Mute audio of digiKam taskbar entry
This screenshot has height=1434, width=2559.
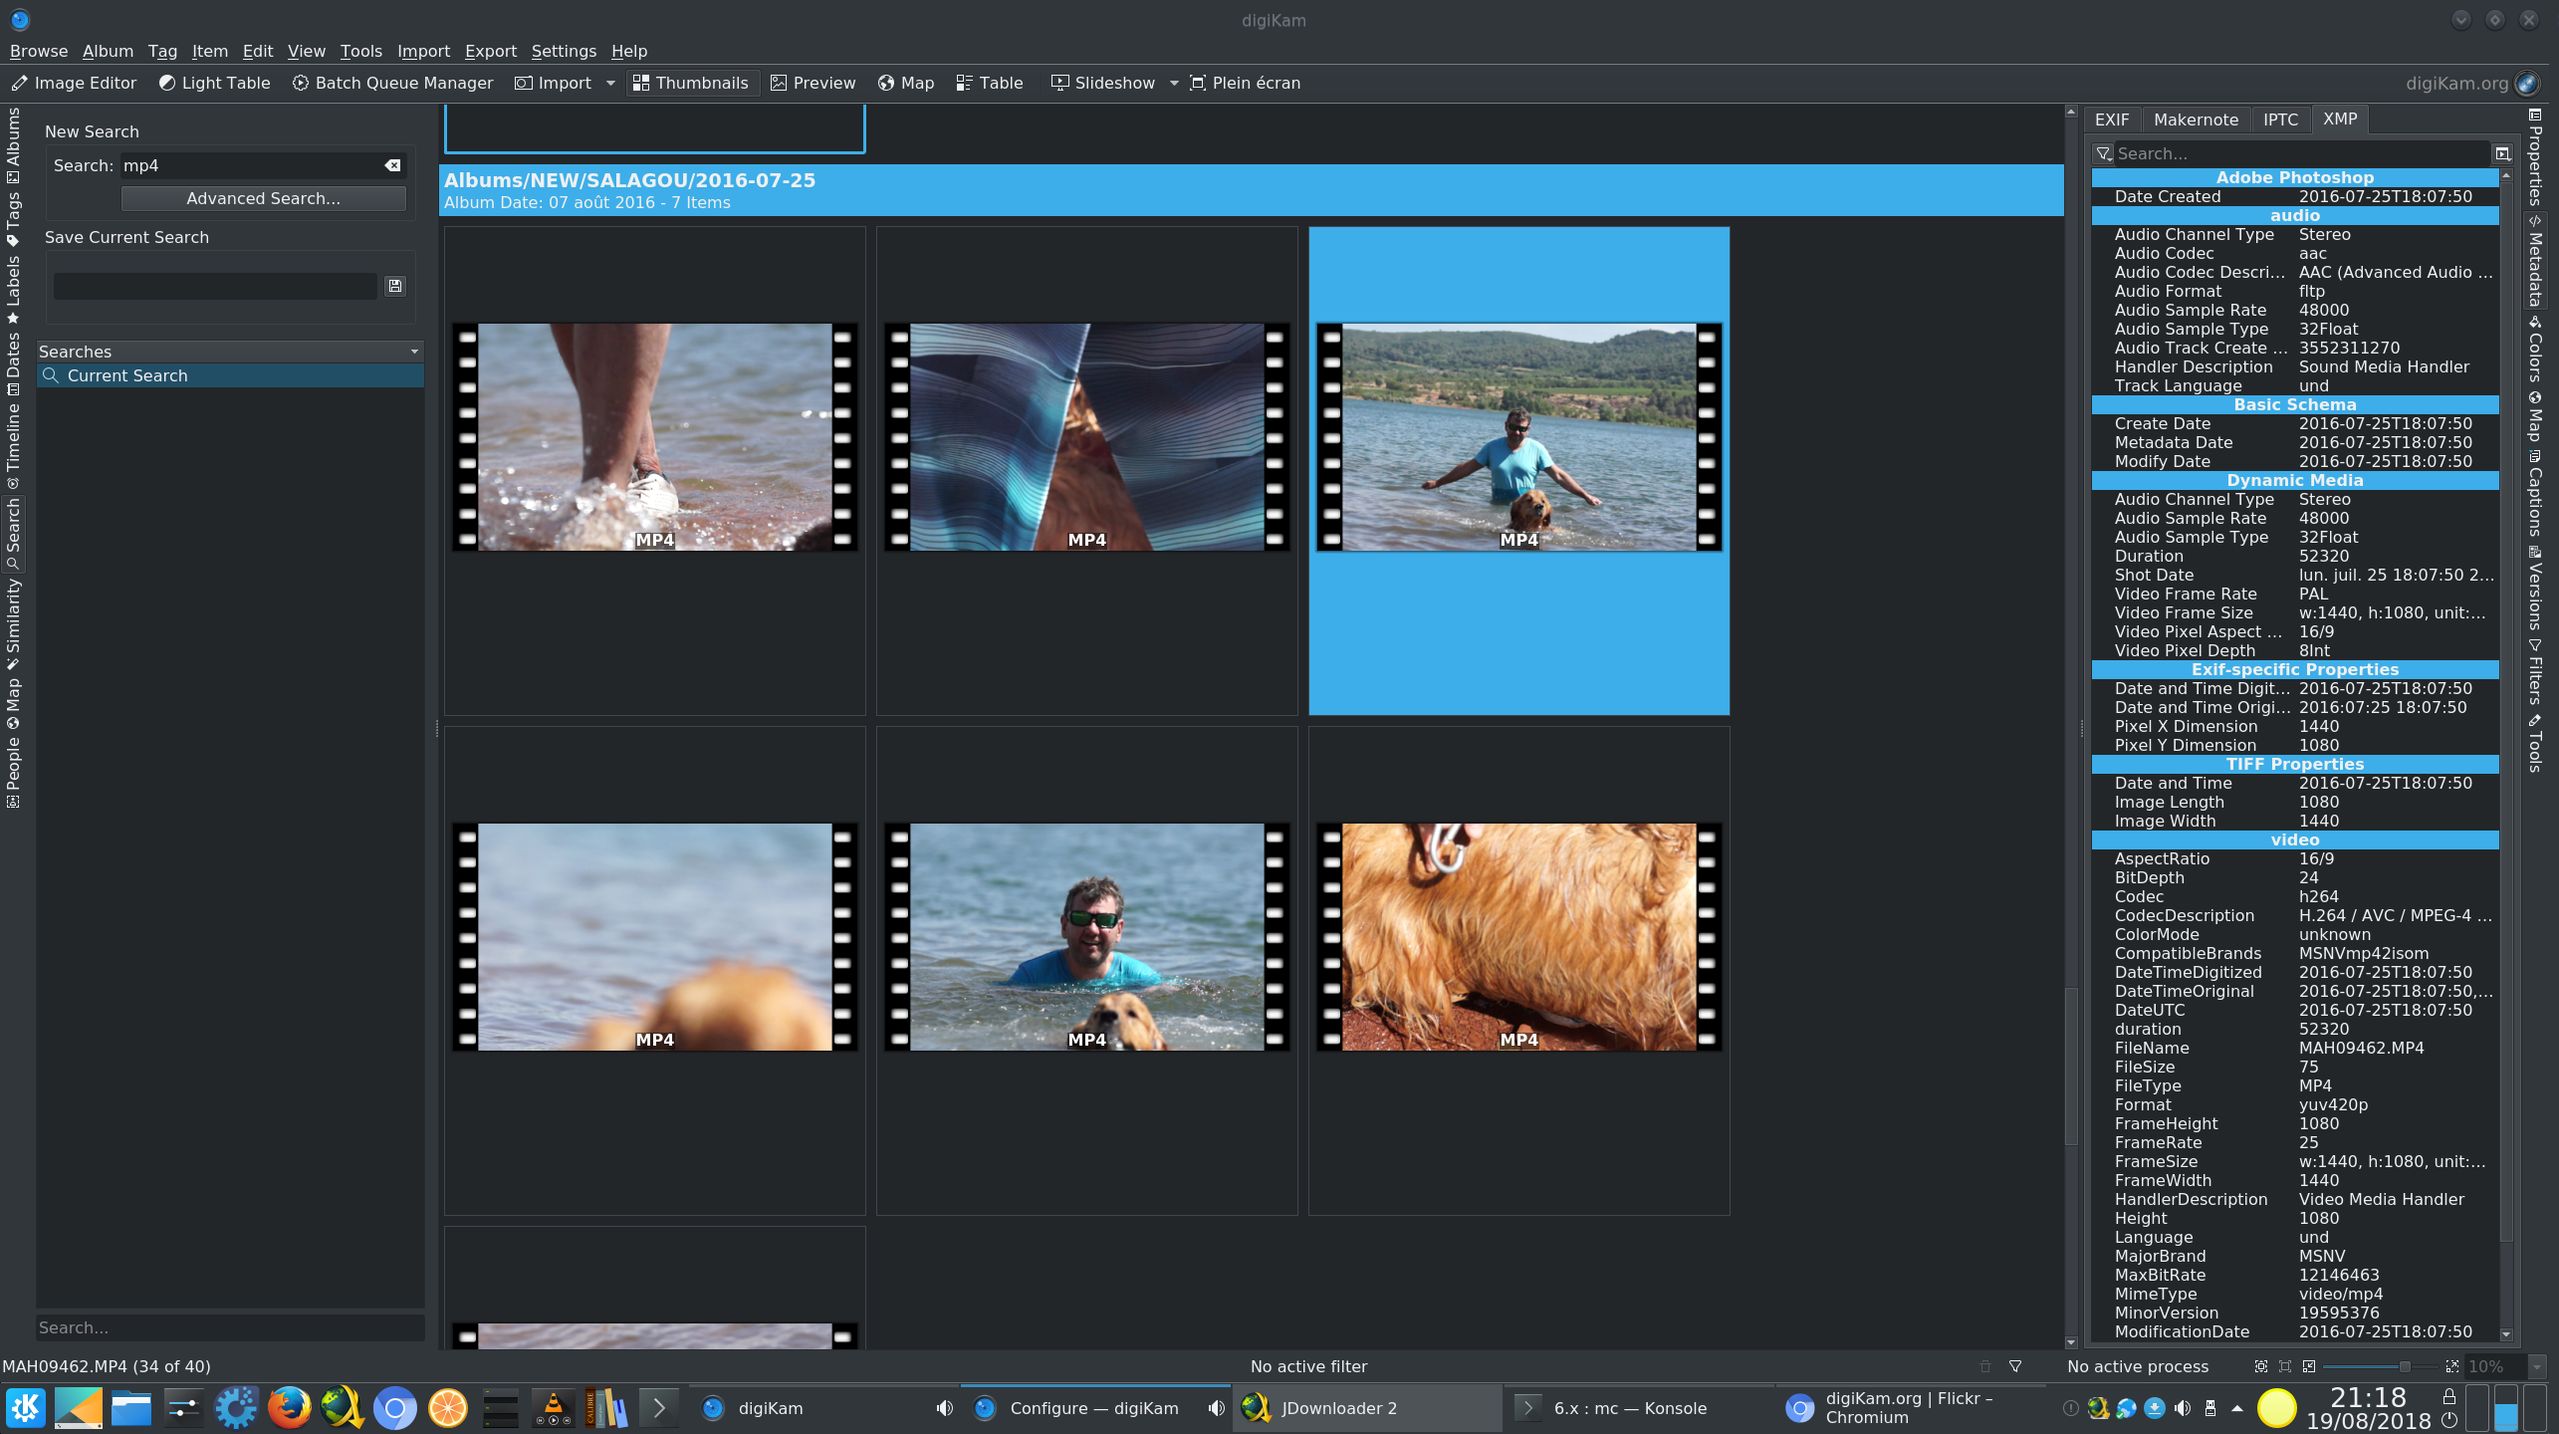[x=944, y=1408]
